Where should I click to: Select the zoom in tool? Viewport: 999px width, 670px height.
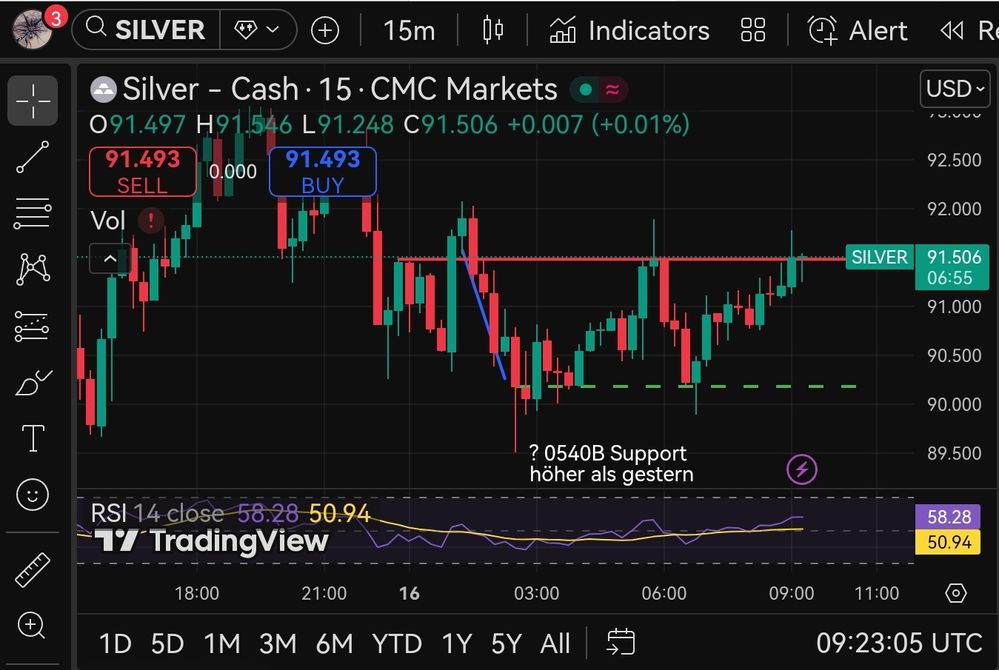click(x=31, y=625)
